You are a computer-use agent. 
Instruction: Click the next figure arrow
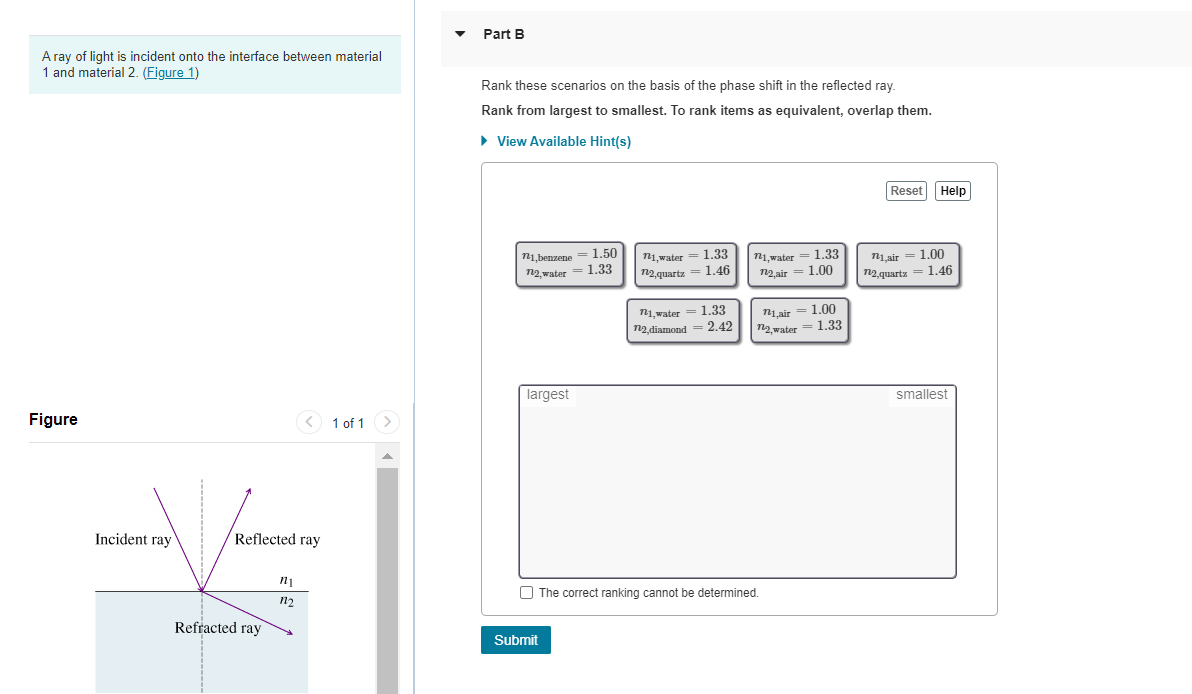387,422
